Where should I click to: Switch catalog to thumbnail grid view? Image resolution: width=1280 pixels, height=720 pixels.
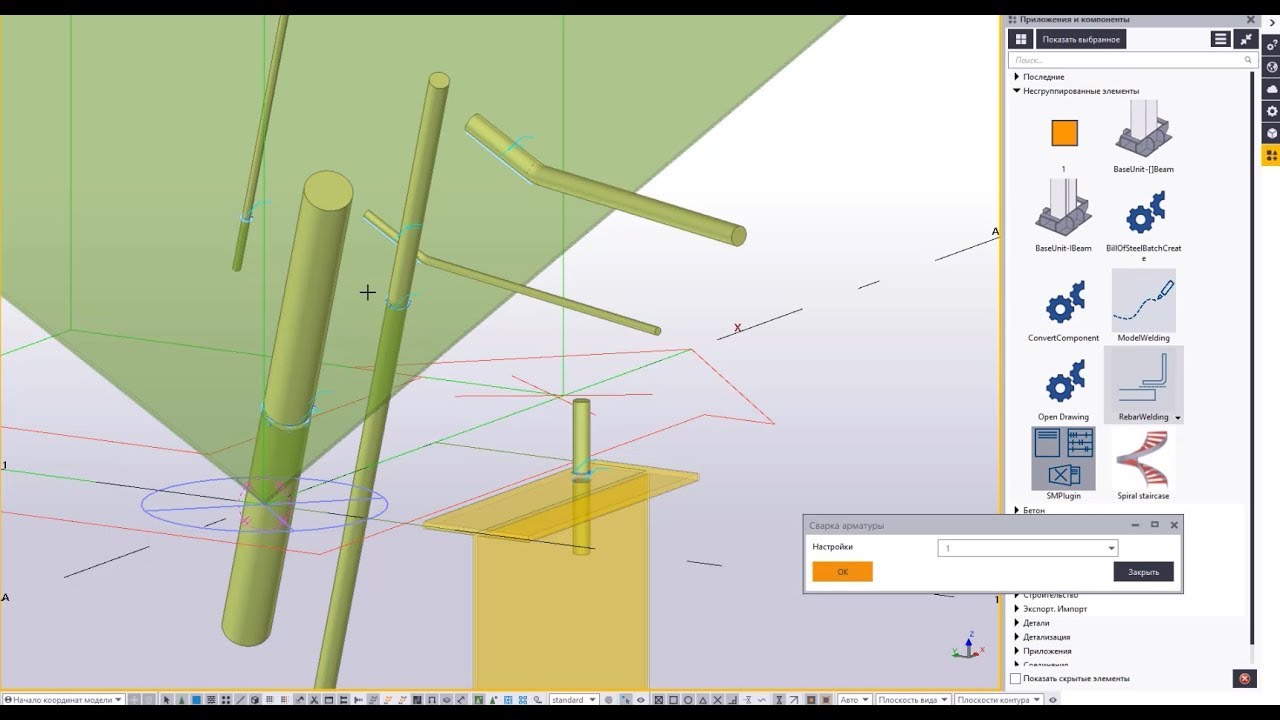(1020, 39)
